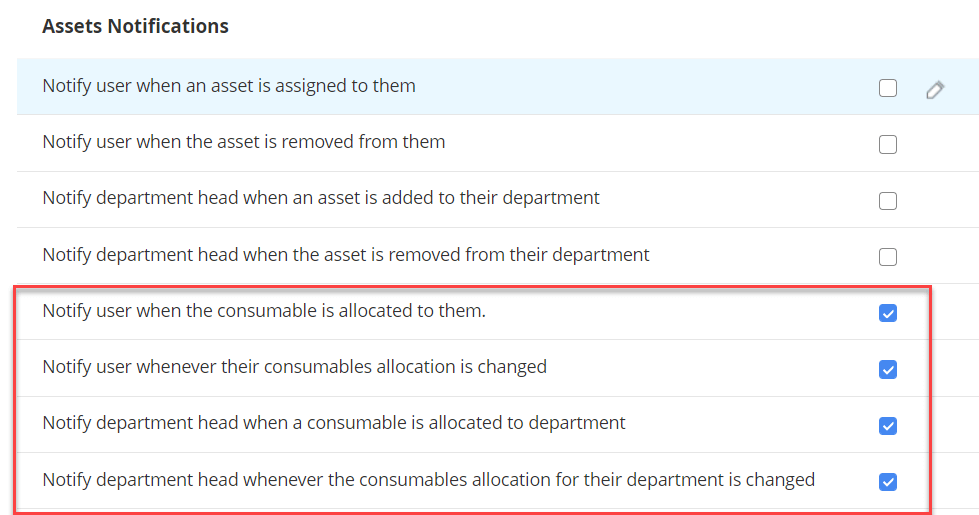The width and height of the screenshot is (979, 515).
Task: Select "Notify user when an asset is assigned" text
Action: pyautogui.click(x=229, y=86)
